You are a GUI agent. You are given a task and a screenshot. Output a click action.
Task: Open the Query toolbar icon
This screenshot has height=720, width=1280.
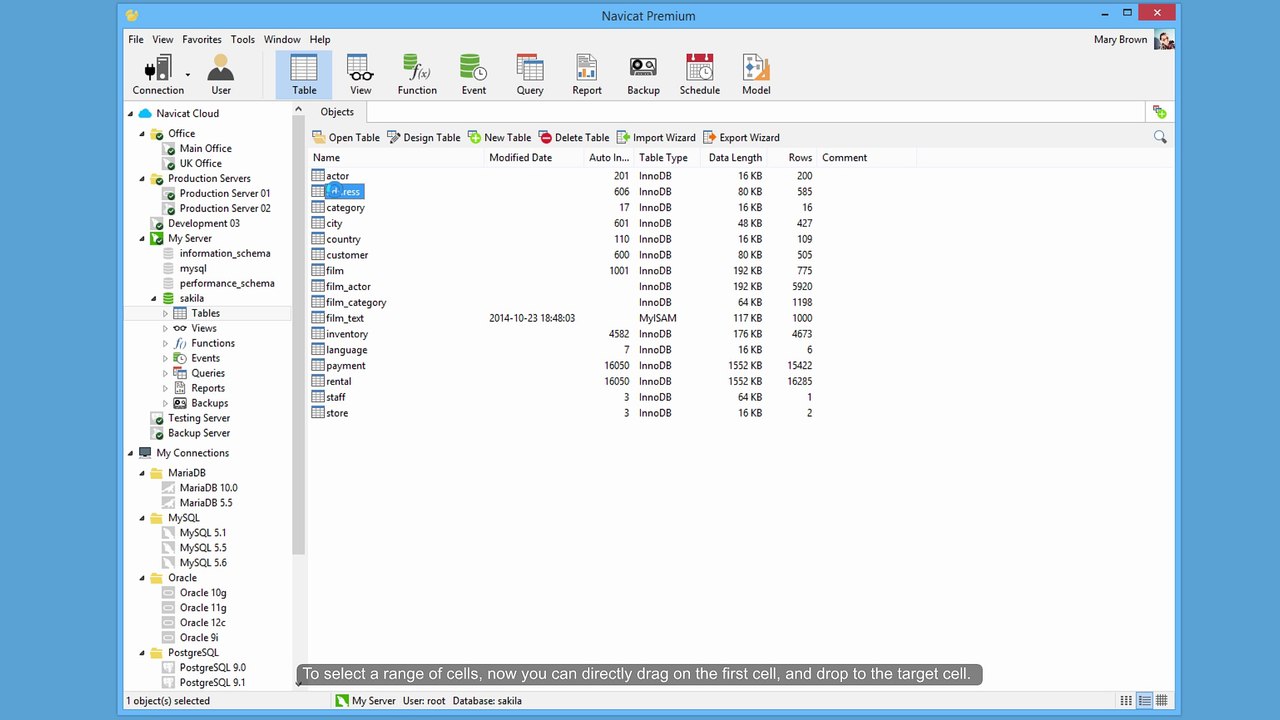pyautogui.click(x=530, y=75)
